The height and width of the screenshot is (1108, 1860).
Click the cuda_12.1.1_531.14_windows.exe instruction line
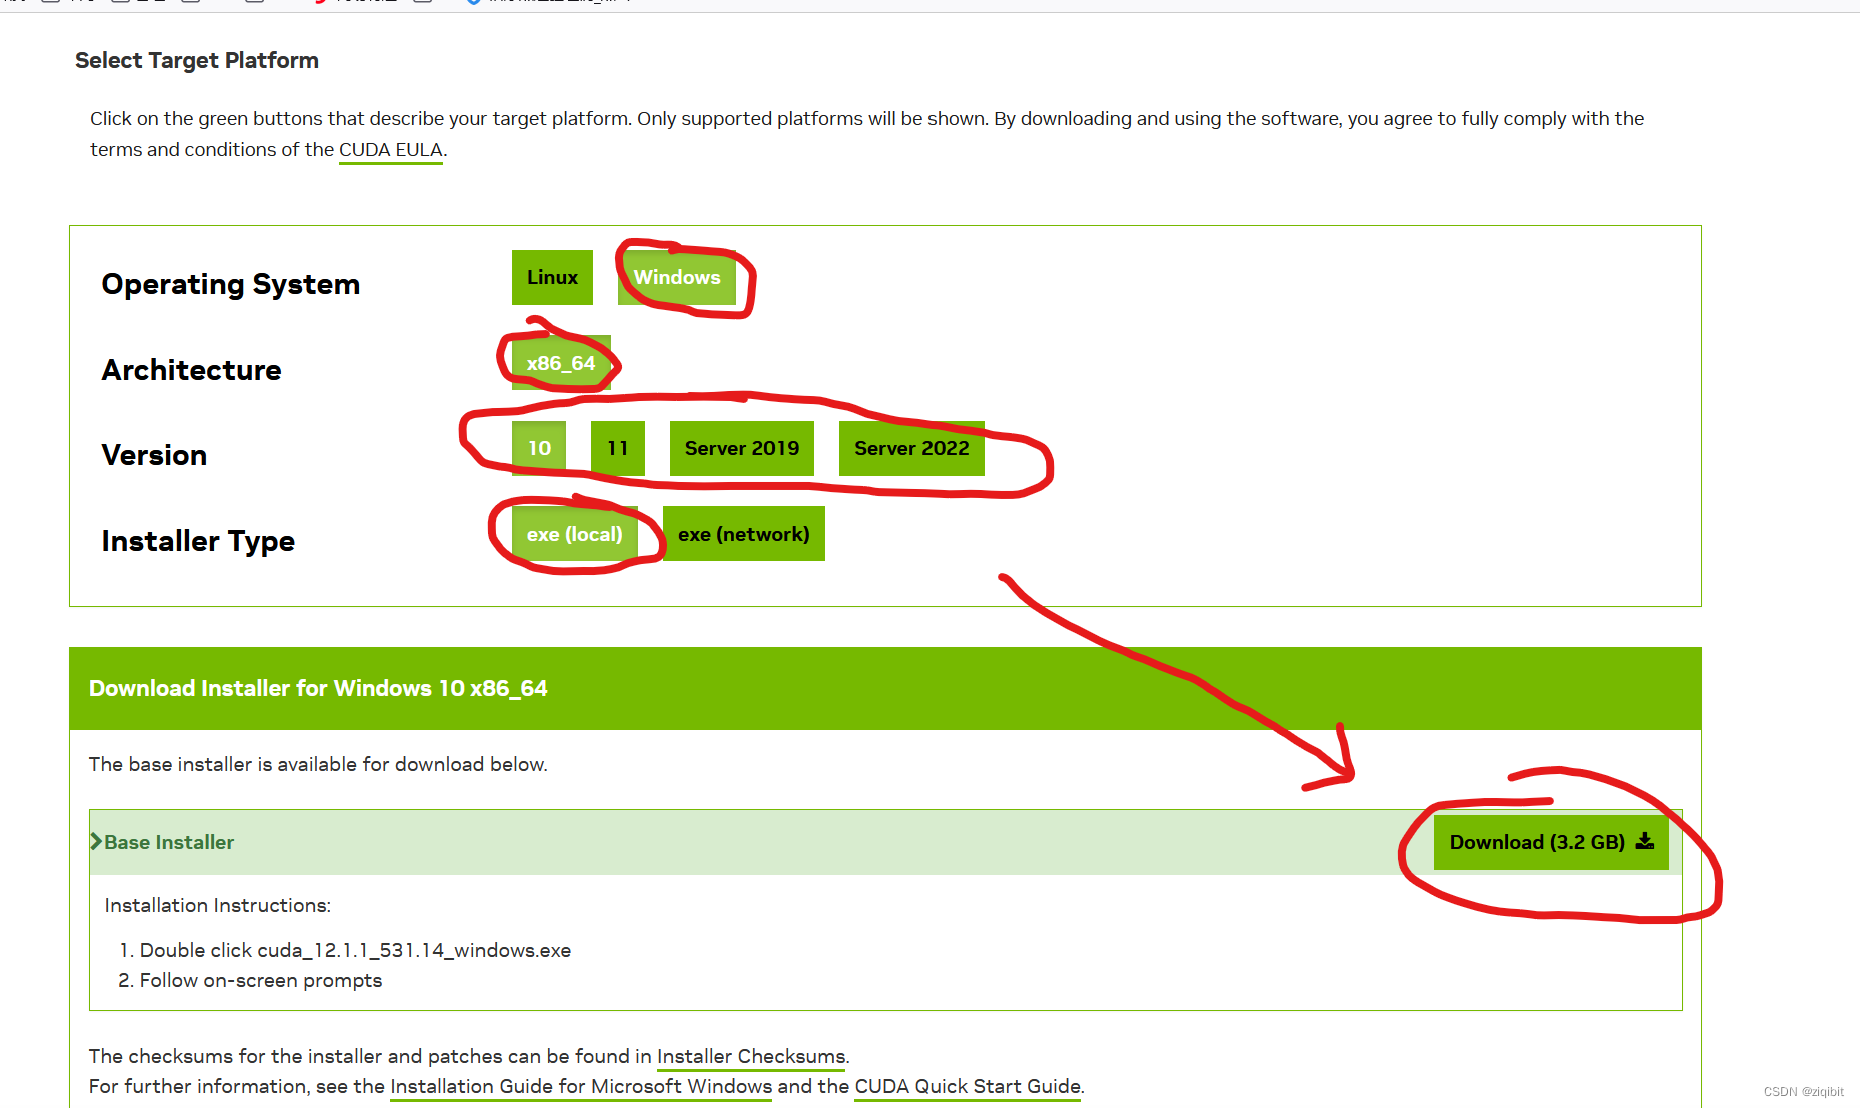tap(355, 950)
